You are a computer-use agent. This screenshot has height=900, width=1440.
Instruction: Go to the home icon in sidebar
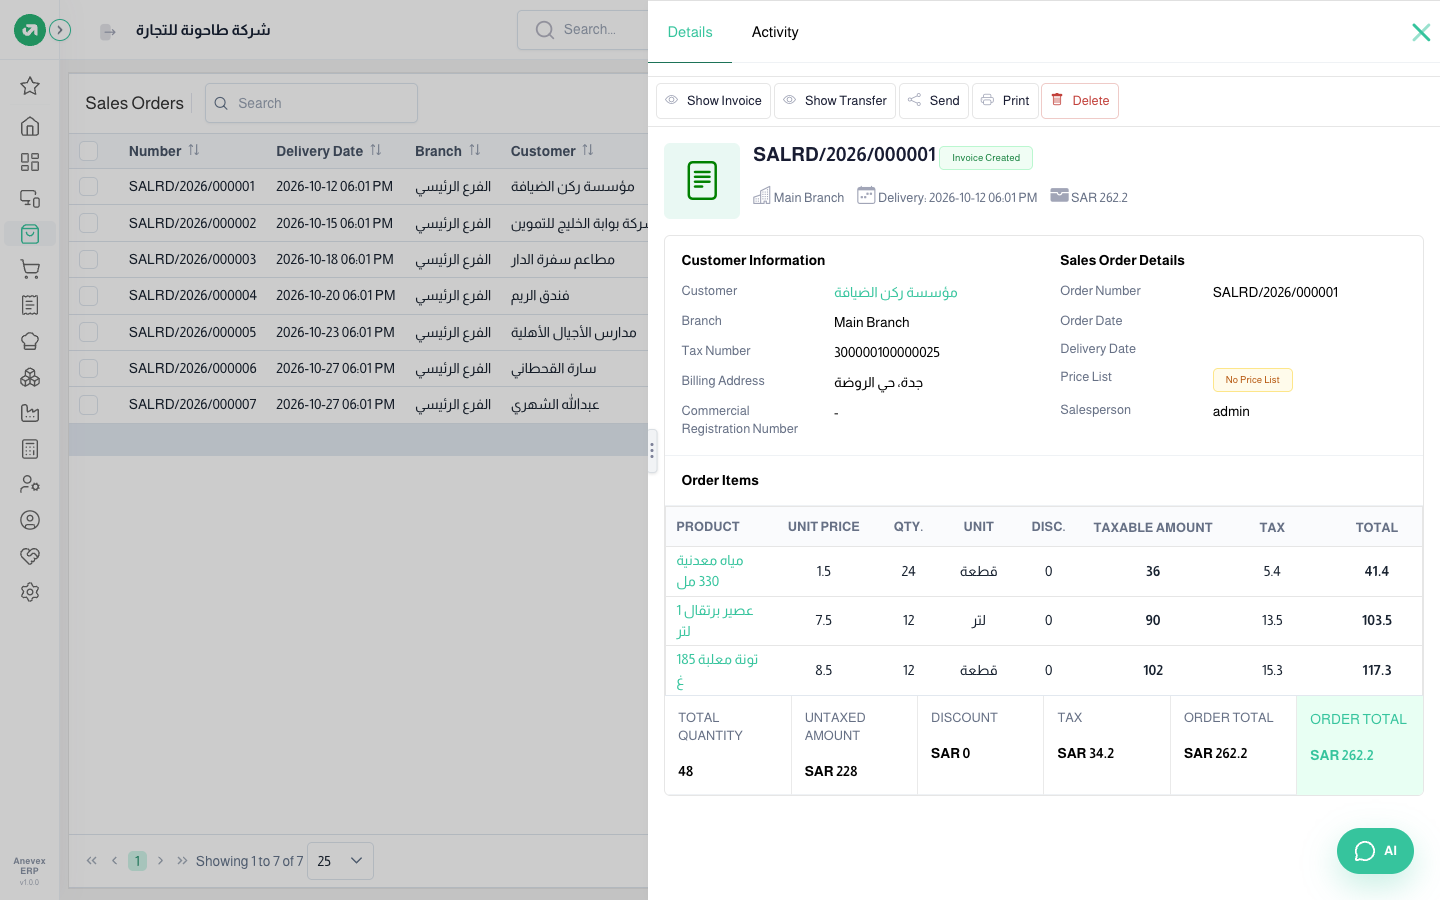tap(30, 126)
